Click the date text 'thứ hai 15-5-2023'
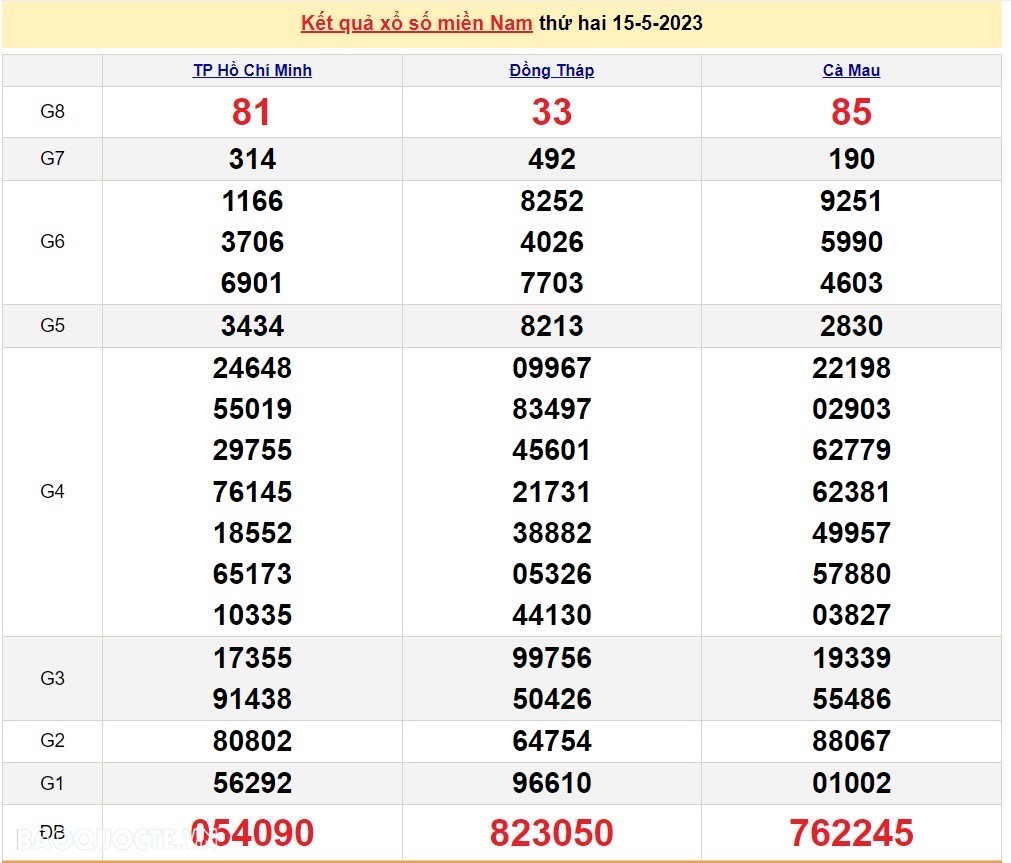The height and width of the screenshot is (863, 1011). tap(620, 22)
